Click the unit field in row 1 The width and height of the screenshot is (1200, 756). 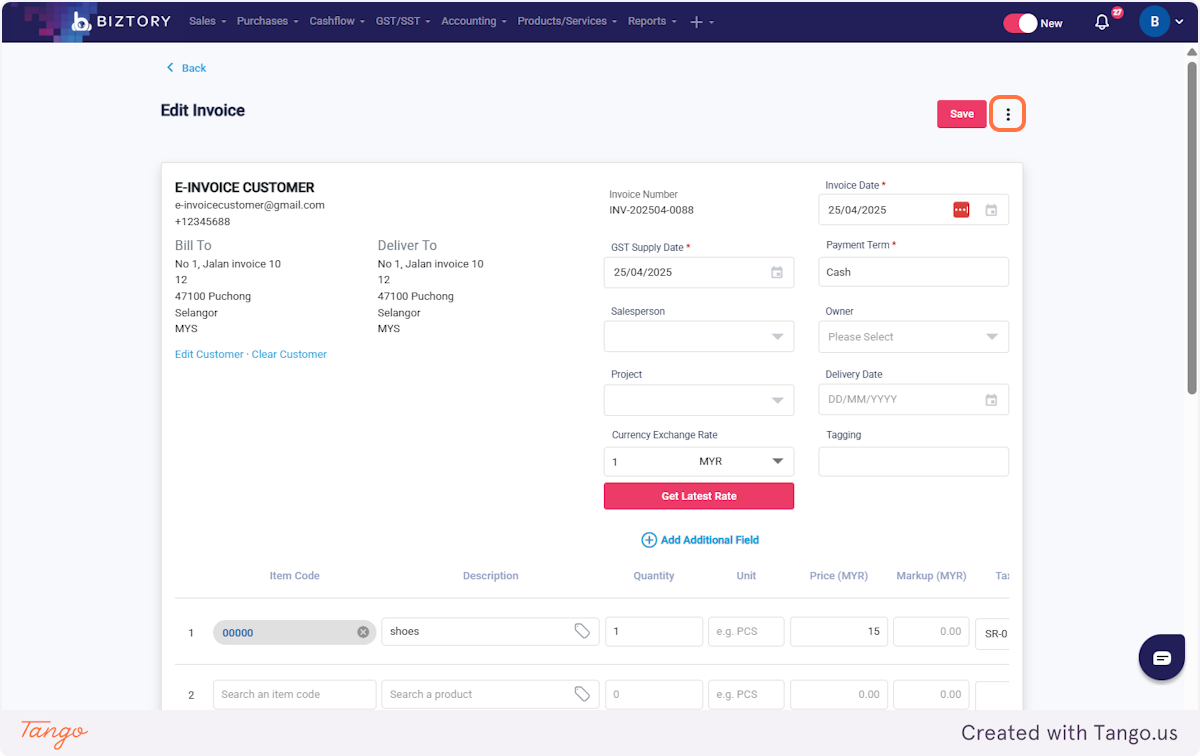(746, 631)
